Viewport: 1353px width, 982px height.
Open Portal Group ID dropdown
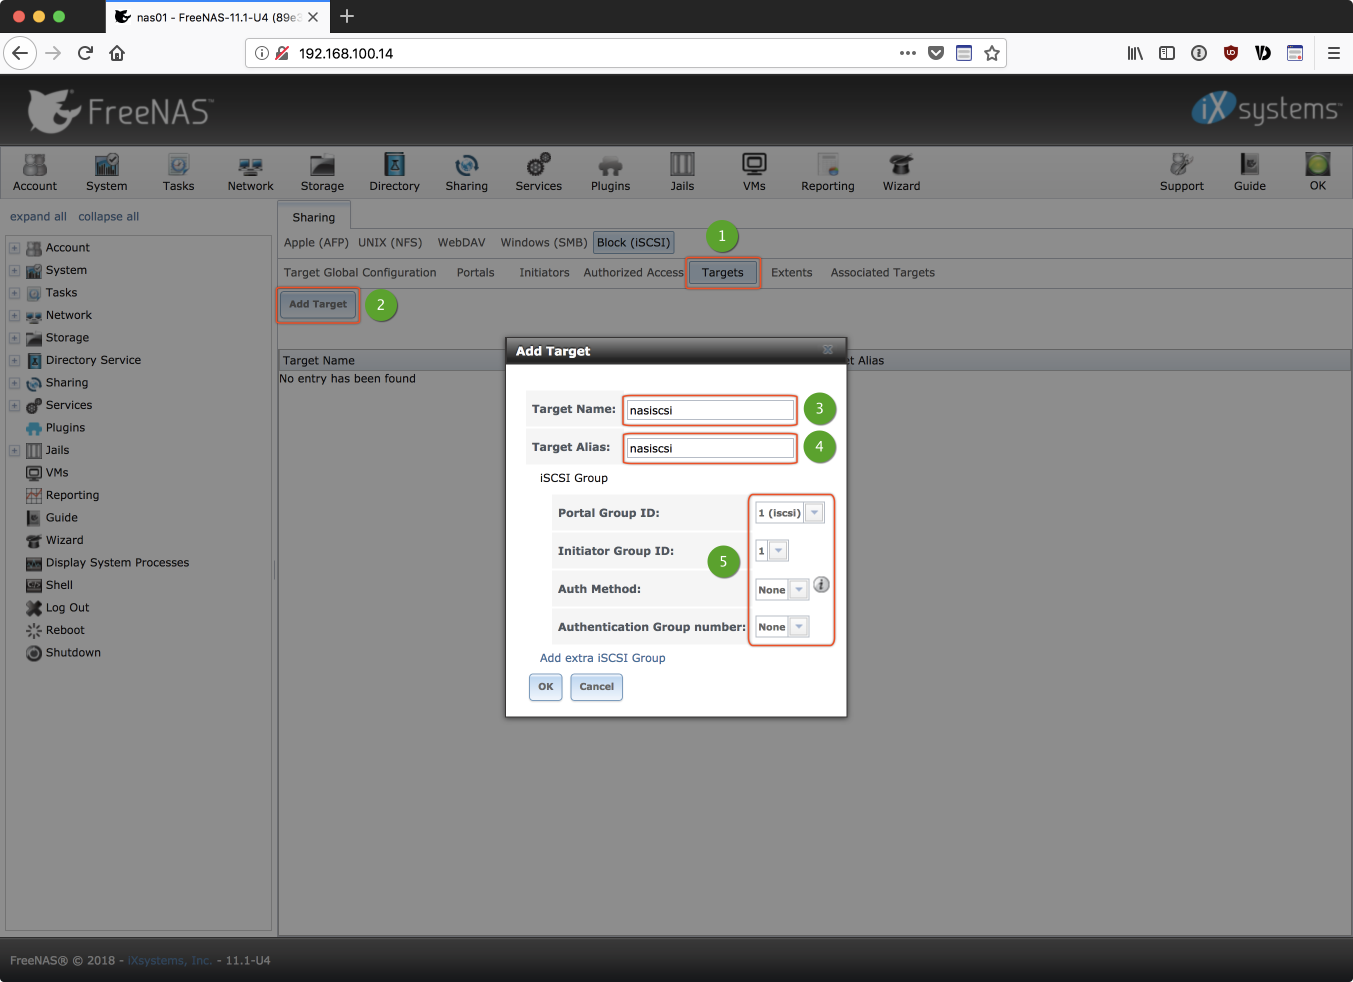(x=814, y=513)
